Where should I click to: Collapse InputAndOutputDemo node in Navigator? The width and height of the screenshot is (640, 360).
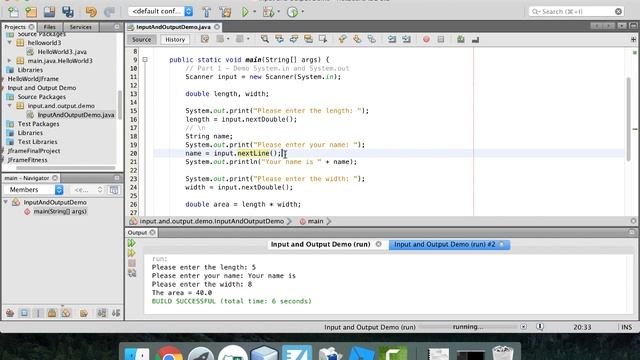pos(6,202)
